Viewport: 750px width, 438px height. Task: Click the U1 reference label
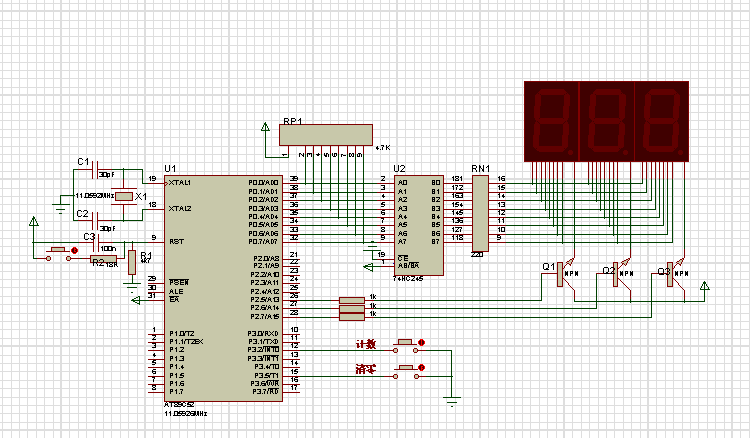[170, 168]
